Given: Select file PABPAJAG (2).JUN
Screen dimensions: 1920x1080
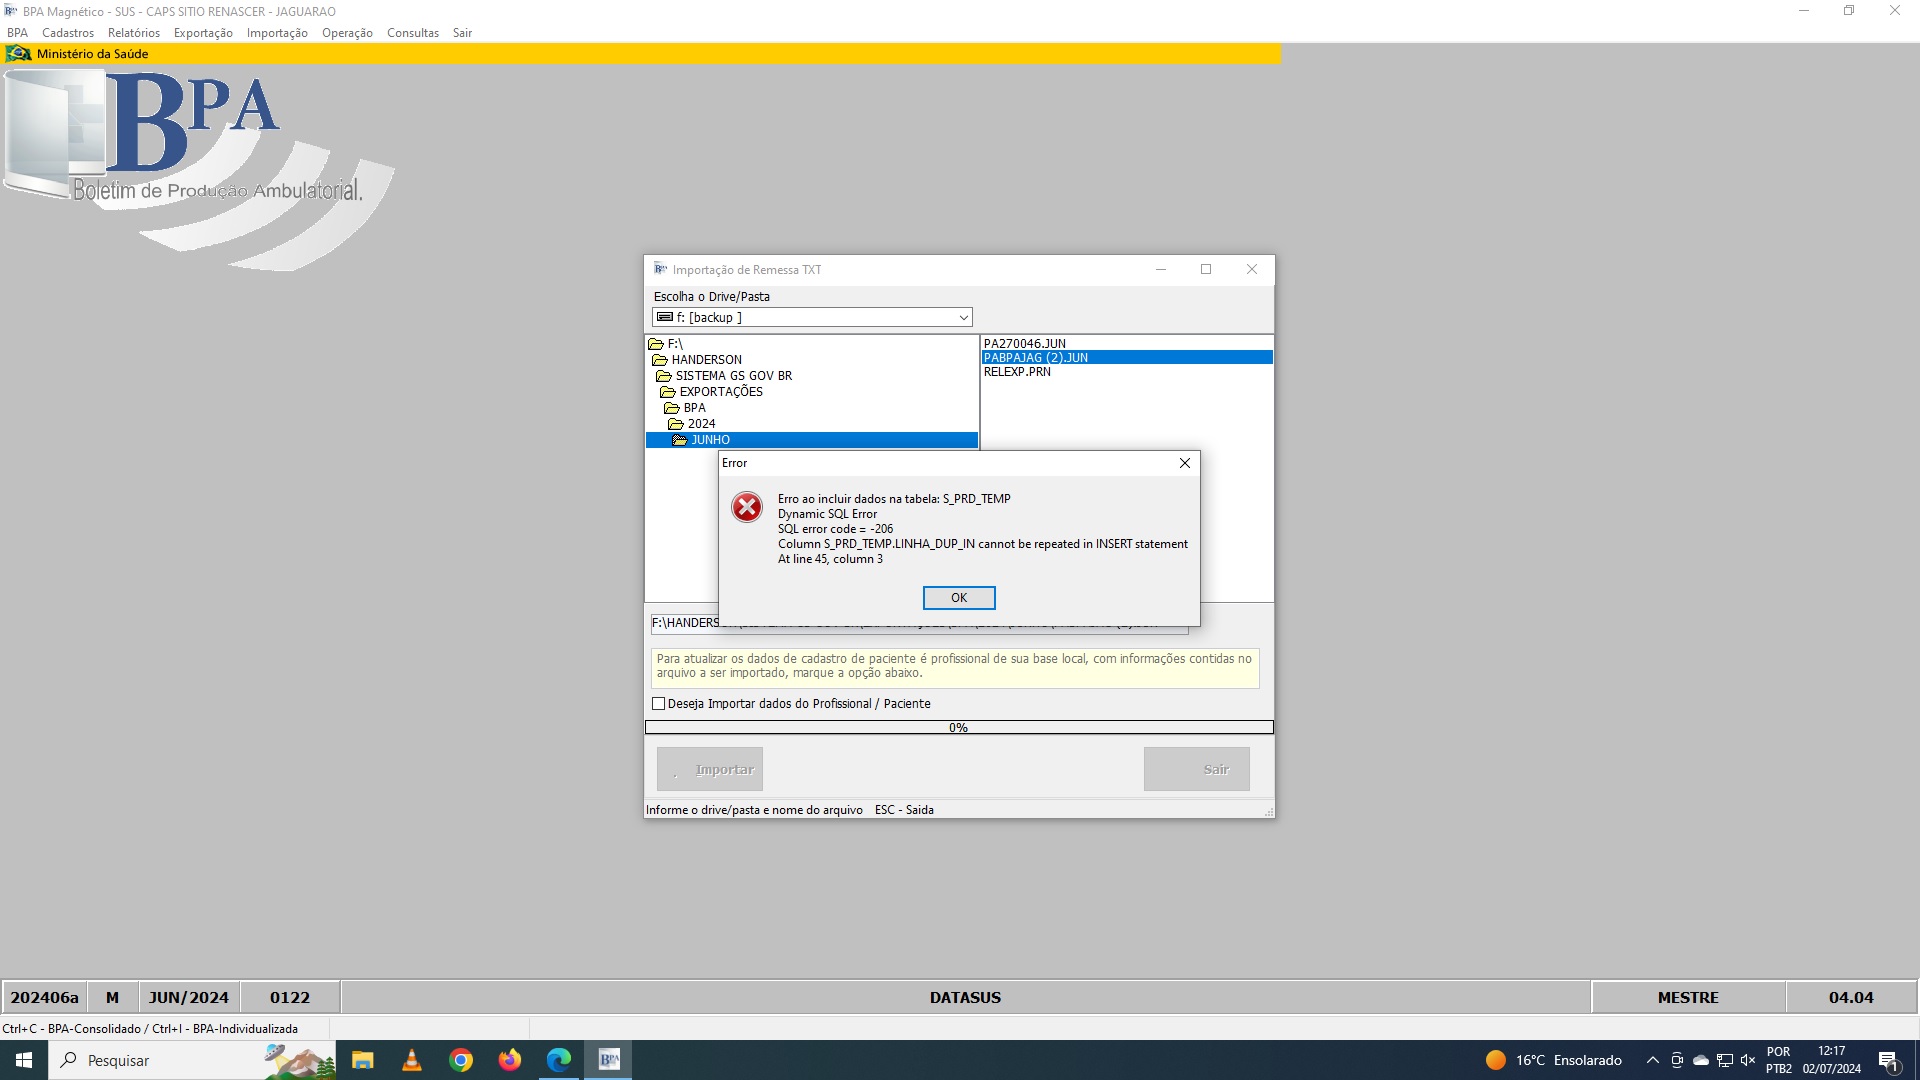Looking at the screenshot, I should click(x=1126, y=357).
